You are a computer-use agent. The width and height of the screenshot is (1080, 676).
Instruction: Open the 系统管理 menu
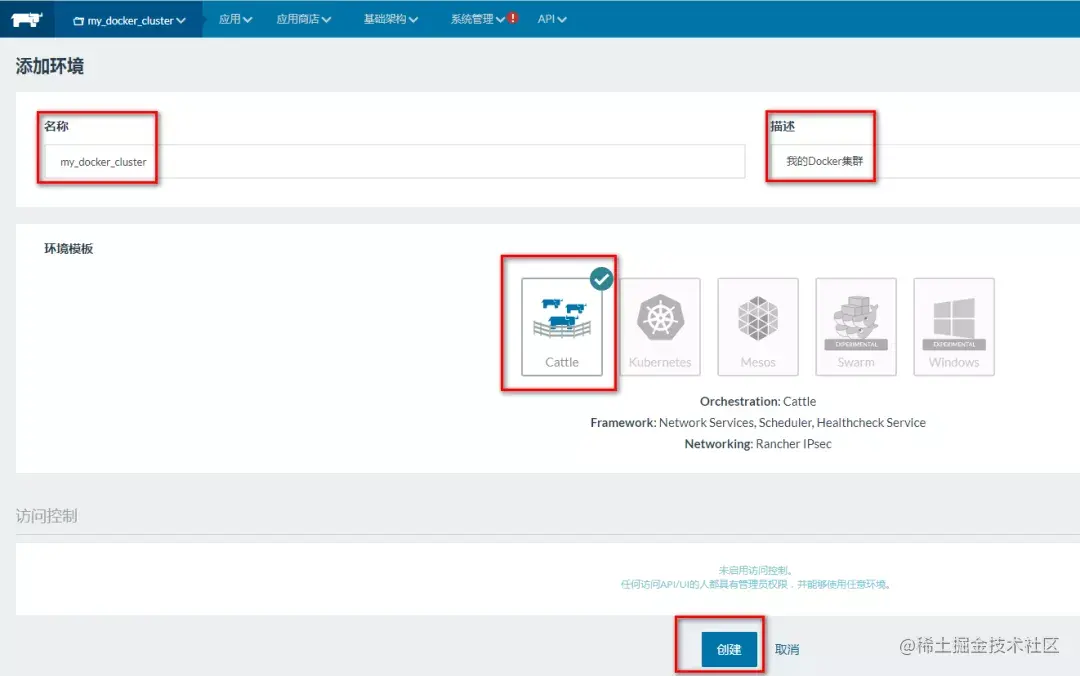coord(477,19)
